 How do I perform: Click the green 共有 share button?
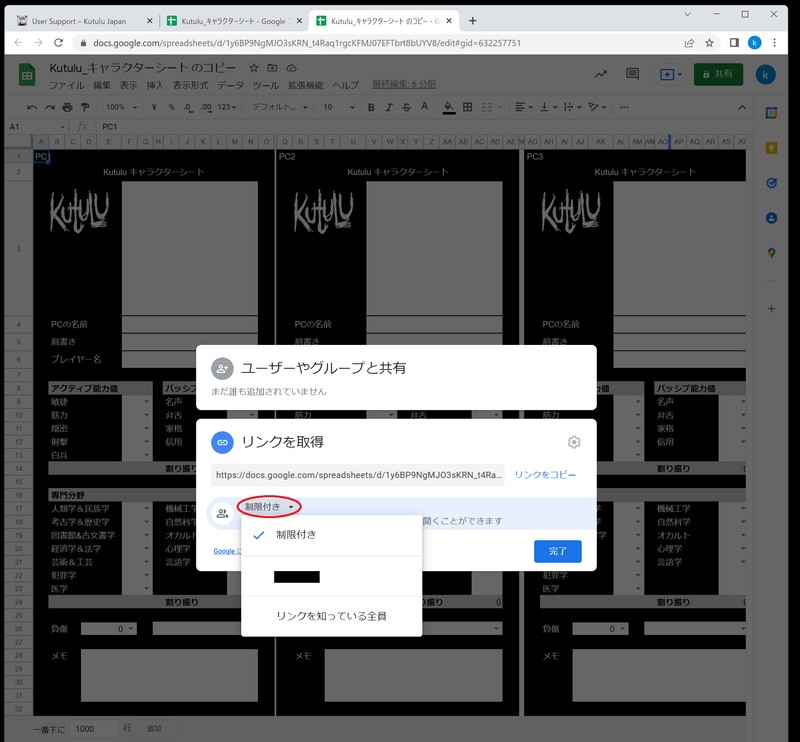pos(718,75)
